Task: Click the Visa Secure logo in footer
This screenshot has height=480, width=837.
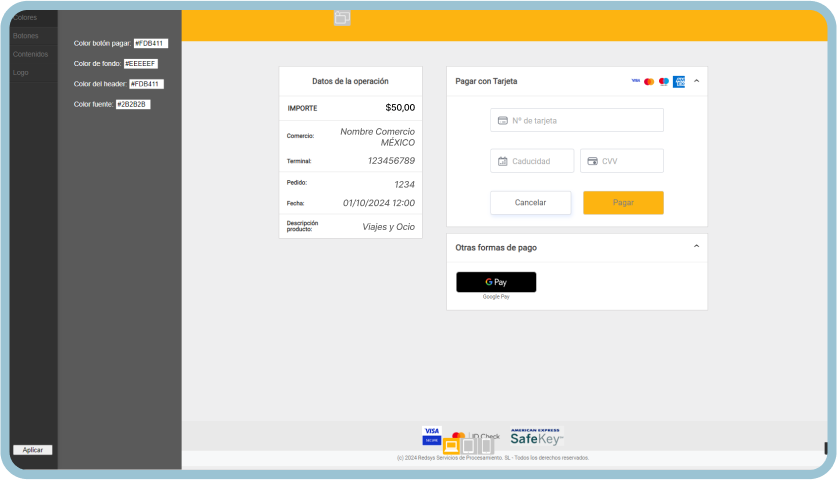Action: click(431, 435)
